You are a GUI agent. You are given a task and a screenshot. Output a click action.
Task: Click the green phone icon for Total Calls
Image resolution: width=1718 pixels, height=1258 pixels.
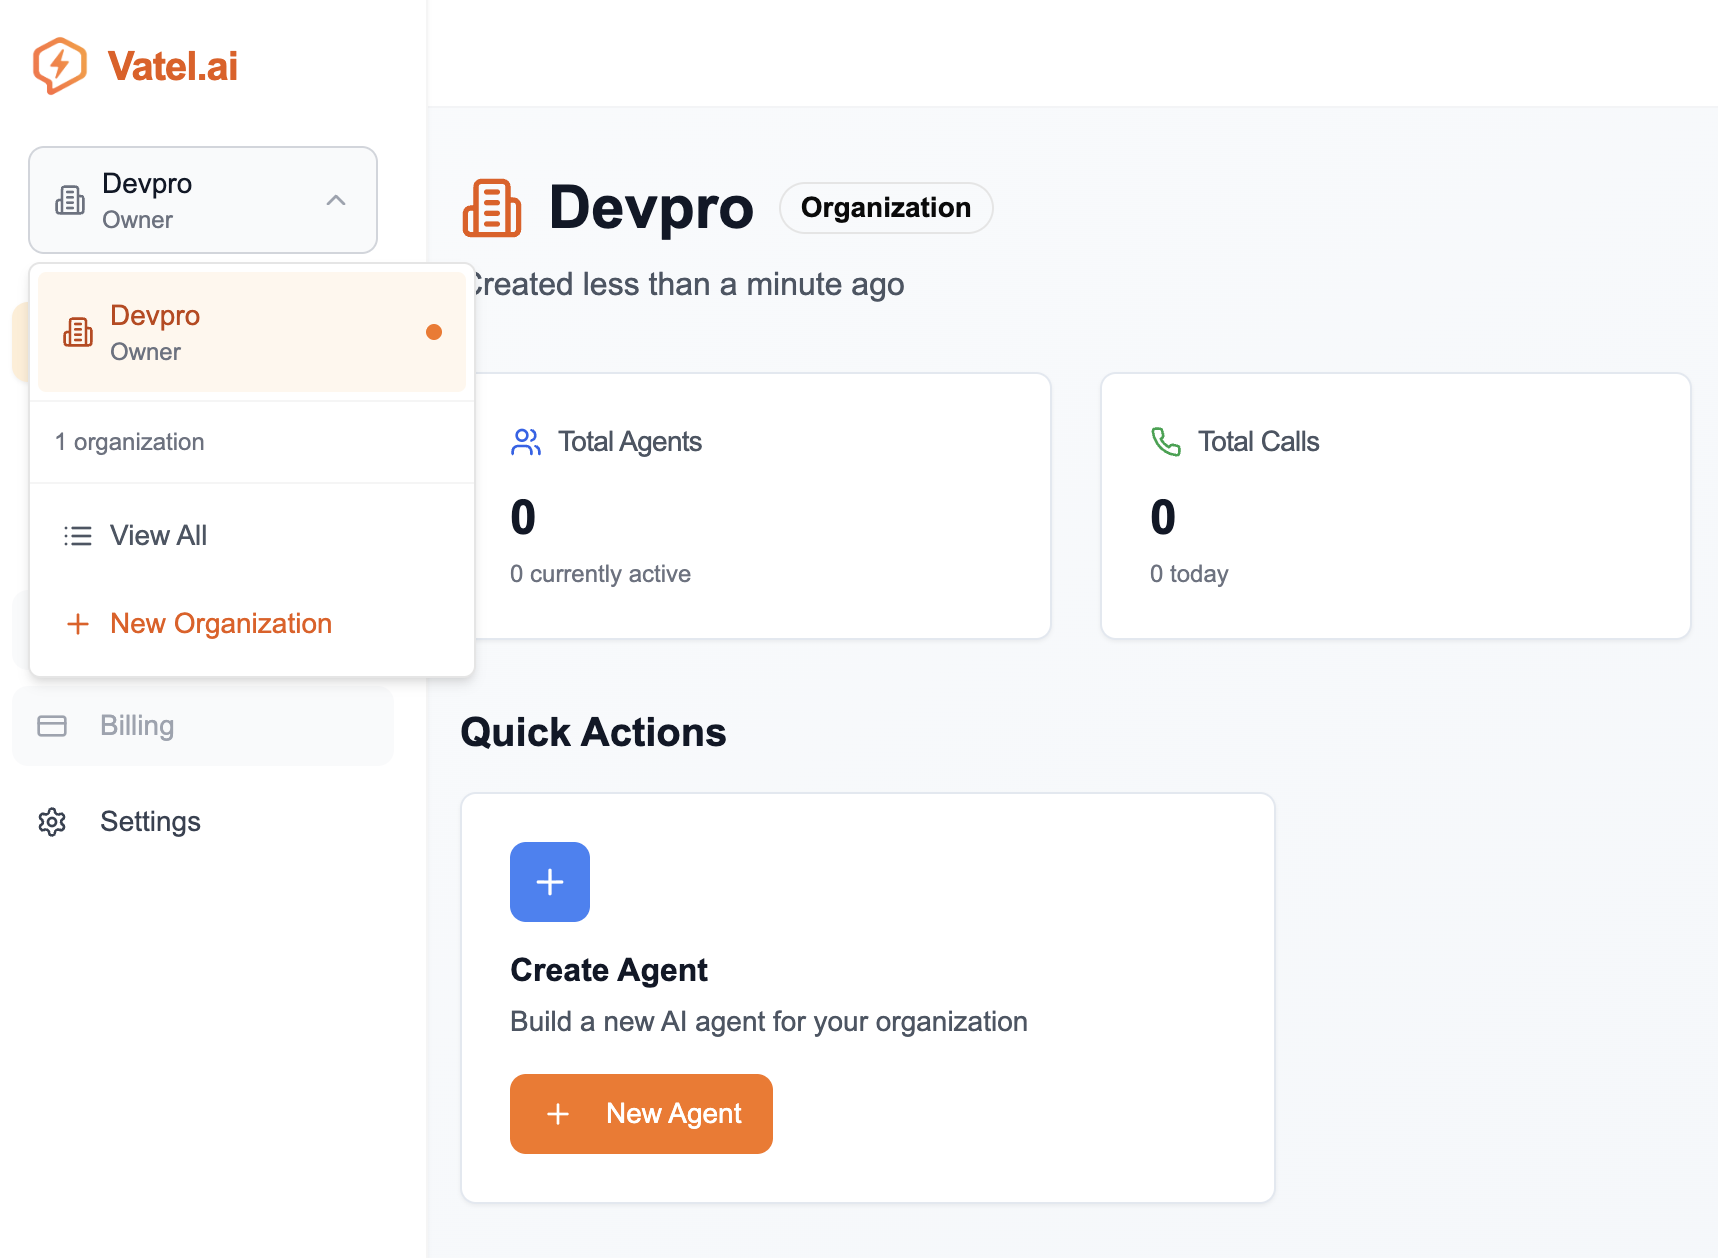pos(1165,441)
